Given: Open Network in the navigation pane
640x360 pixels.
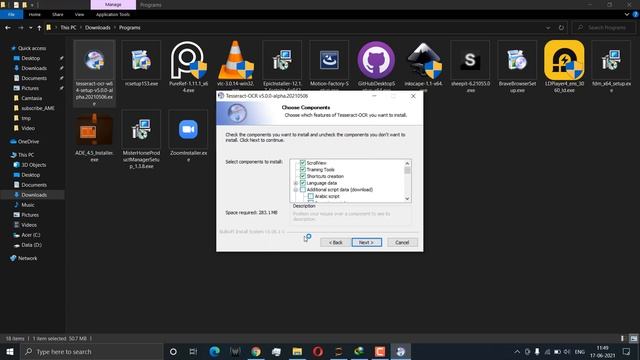Looking at the screenshot, I should click(27, 258).
